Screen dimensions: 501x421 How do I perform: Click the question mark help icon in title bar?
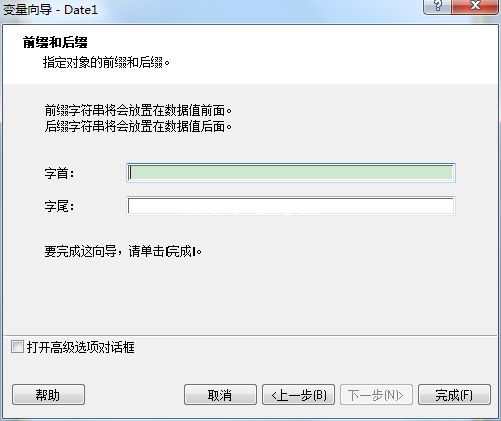coord(437,7)
